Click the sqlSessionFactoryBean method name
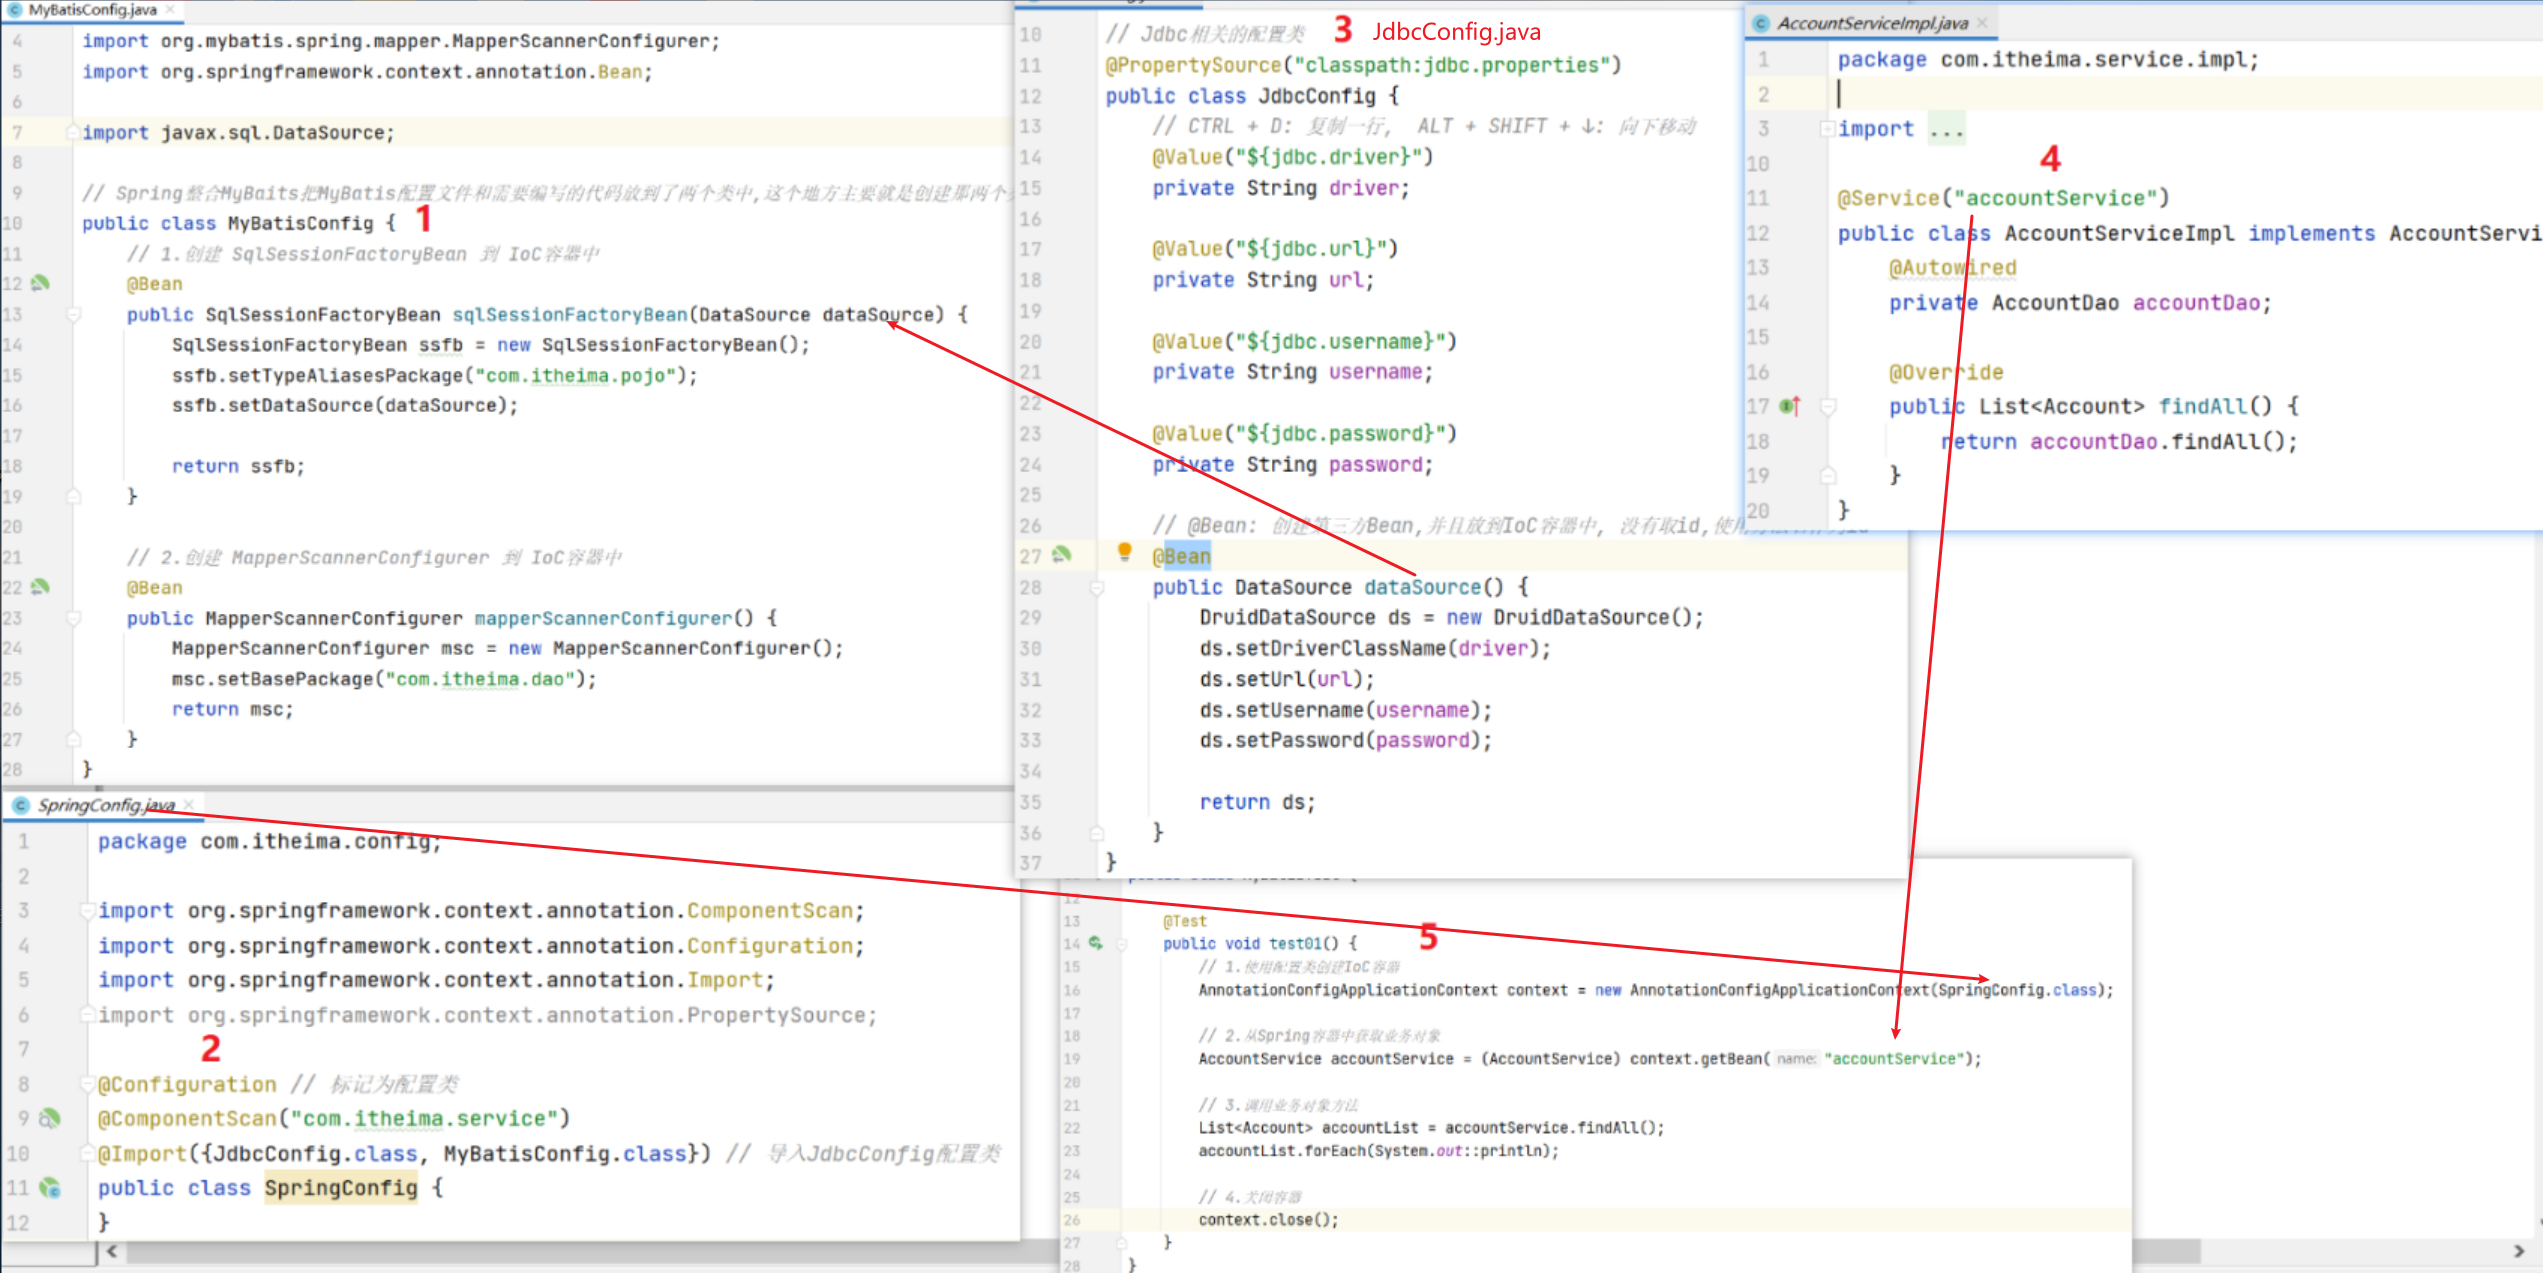The width and height of the screenshot is (2543, 1273). (570, 315)
